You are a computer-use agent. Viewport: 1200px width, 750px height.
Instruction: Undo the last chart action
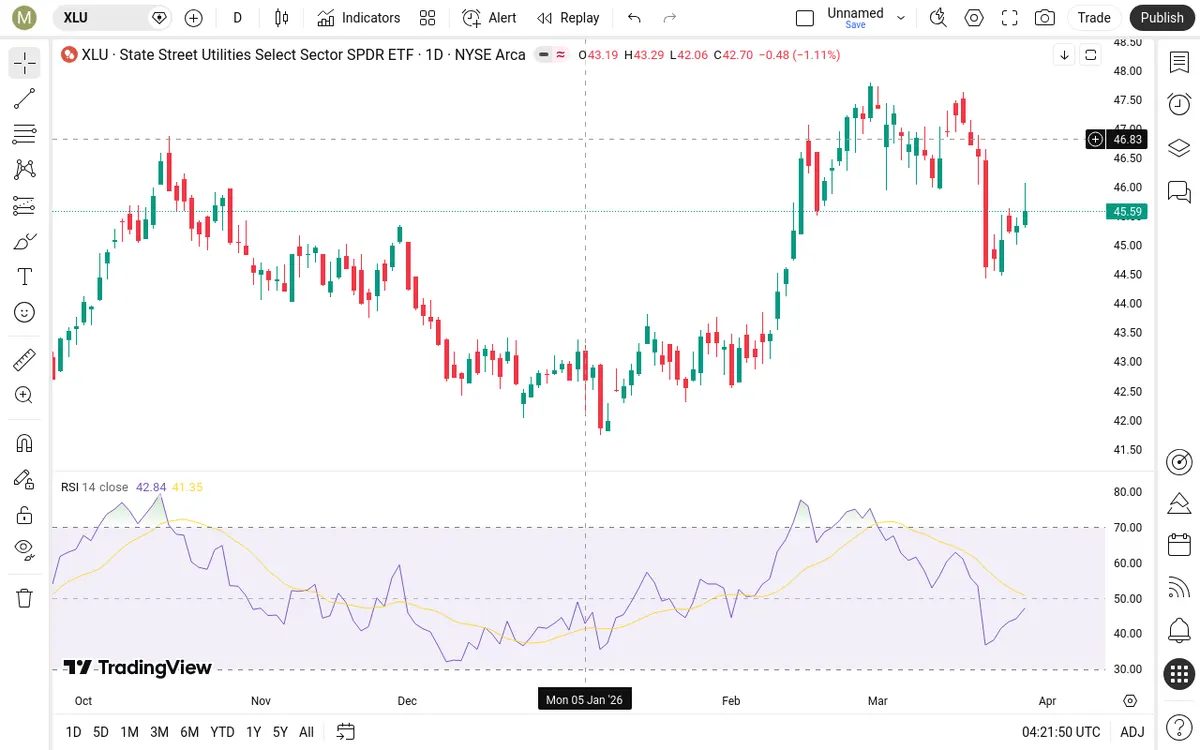coord(634,18)
